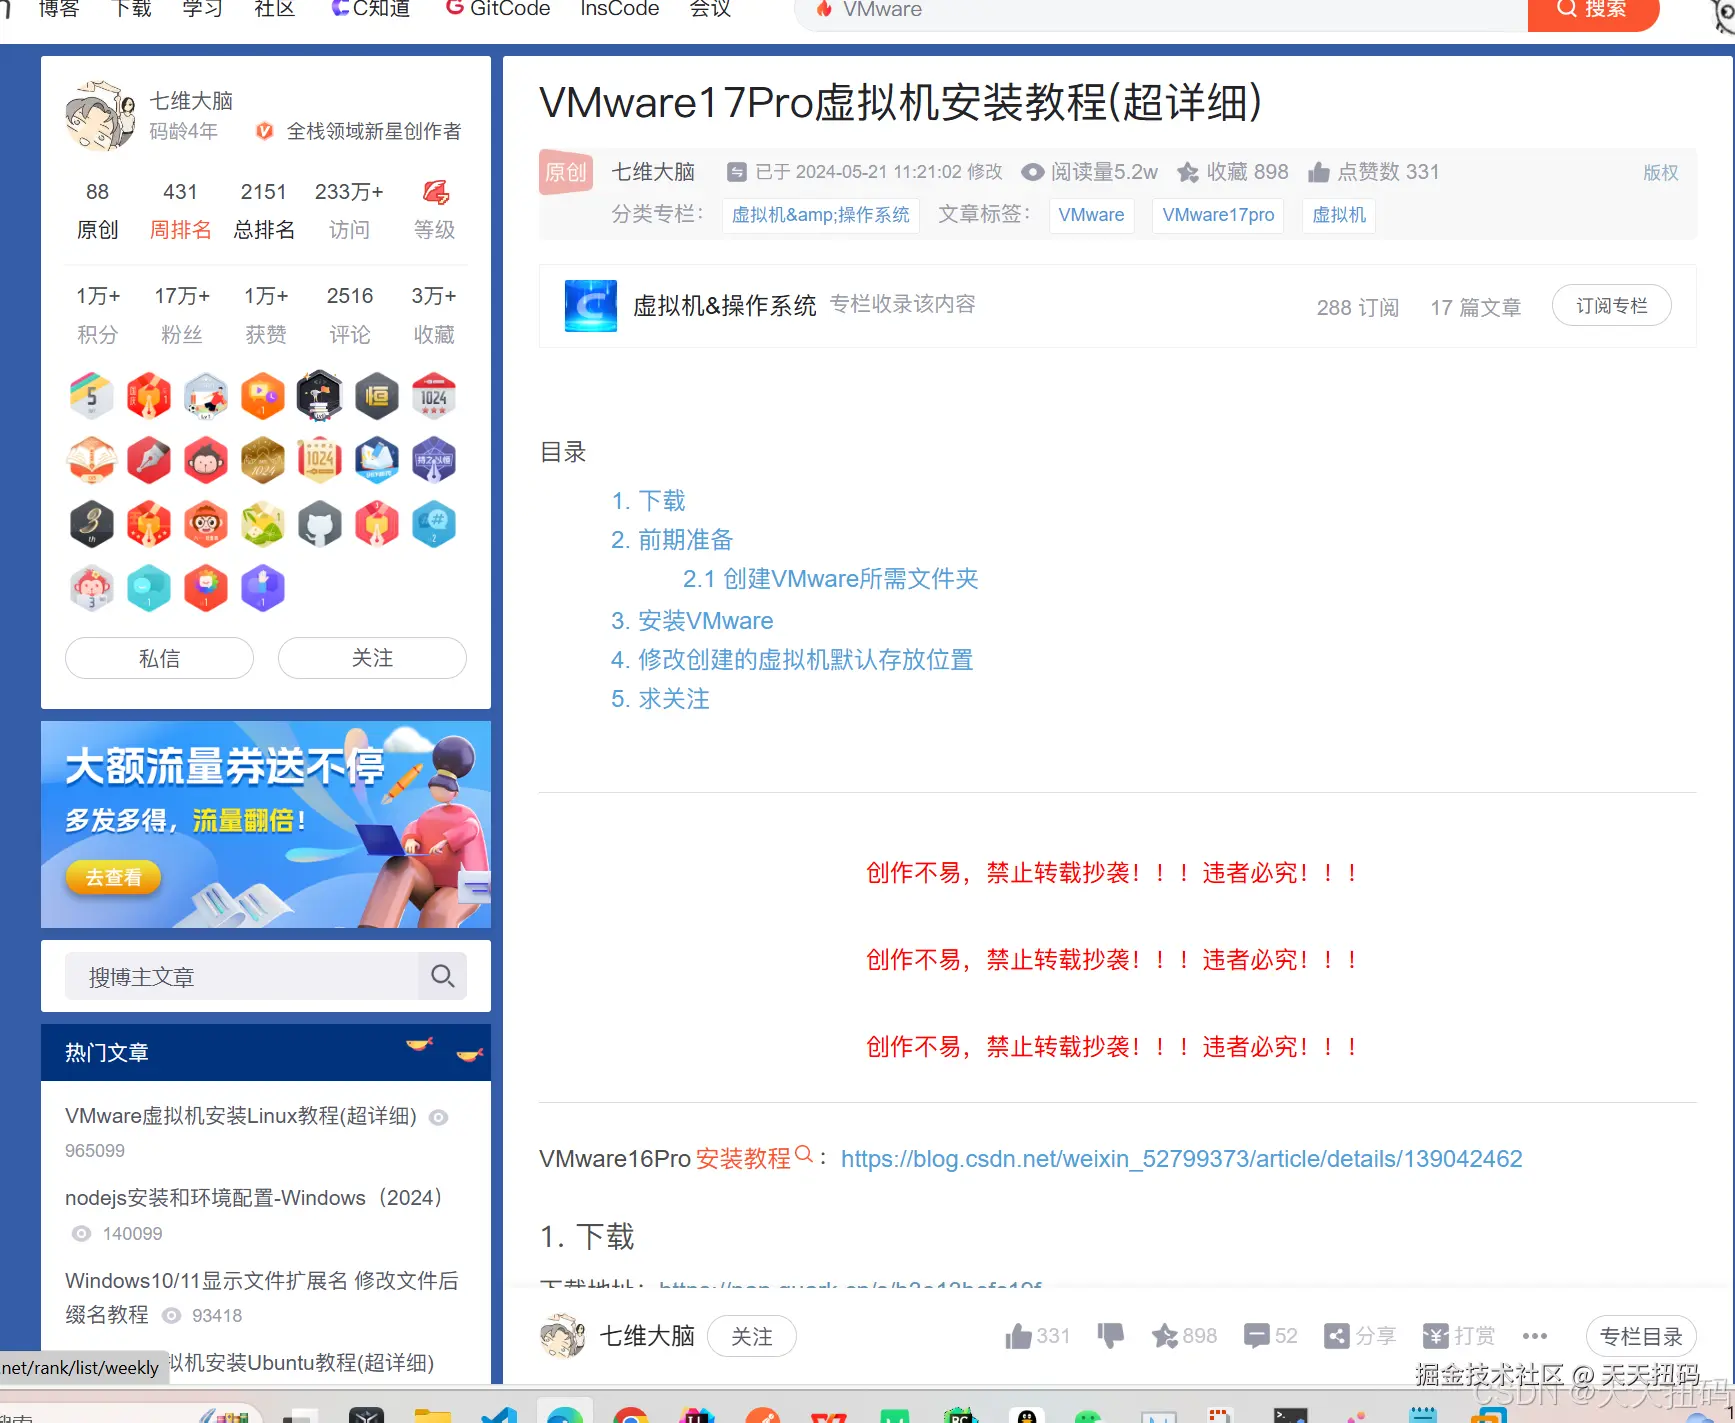Click the 分享 share icon
Viewport: 1735px width, 1423px height.
coord(1337,1336)
